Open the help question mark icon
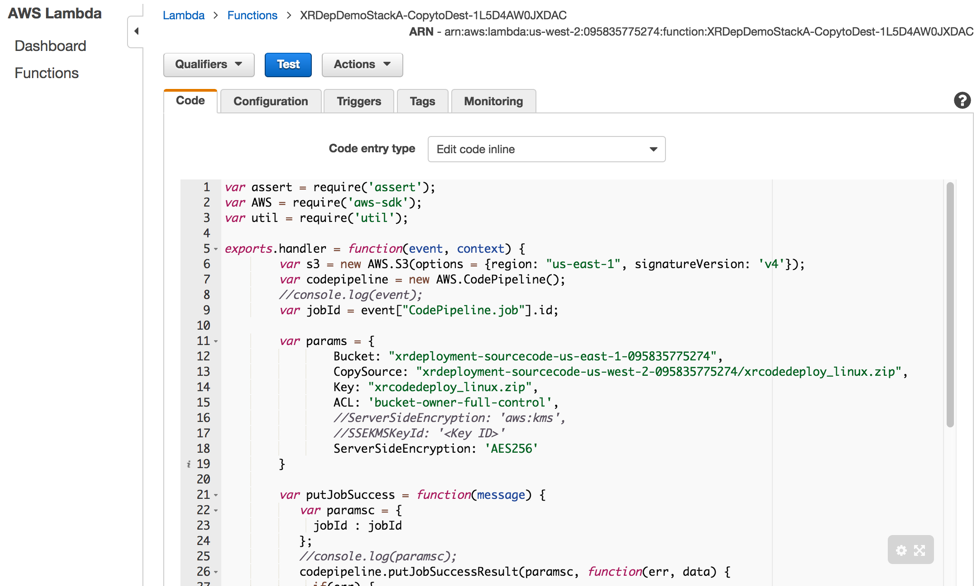The width and height of the screenshot is (975, 586). click(x=962, y=100)
